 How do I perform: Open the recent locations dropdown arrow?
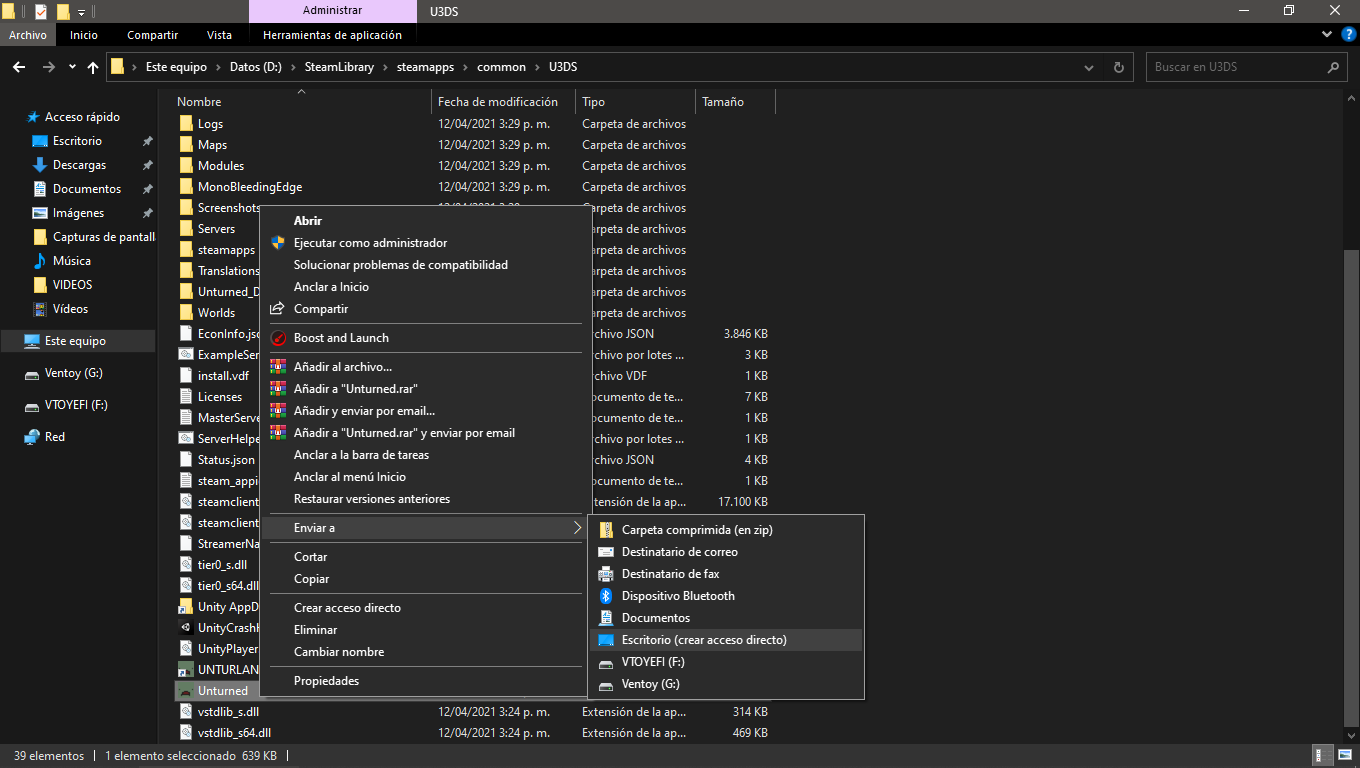coord(72,67)
